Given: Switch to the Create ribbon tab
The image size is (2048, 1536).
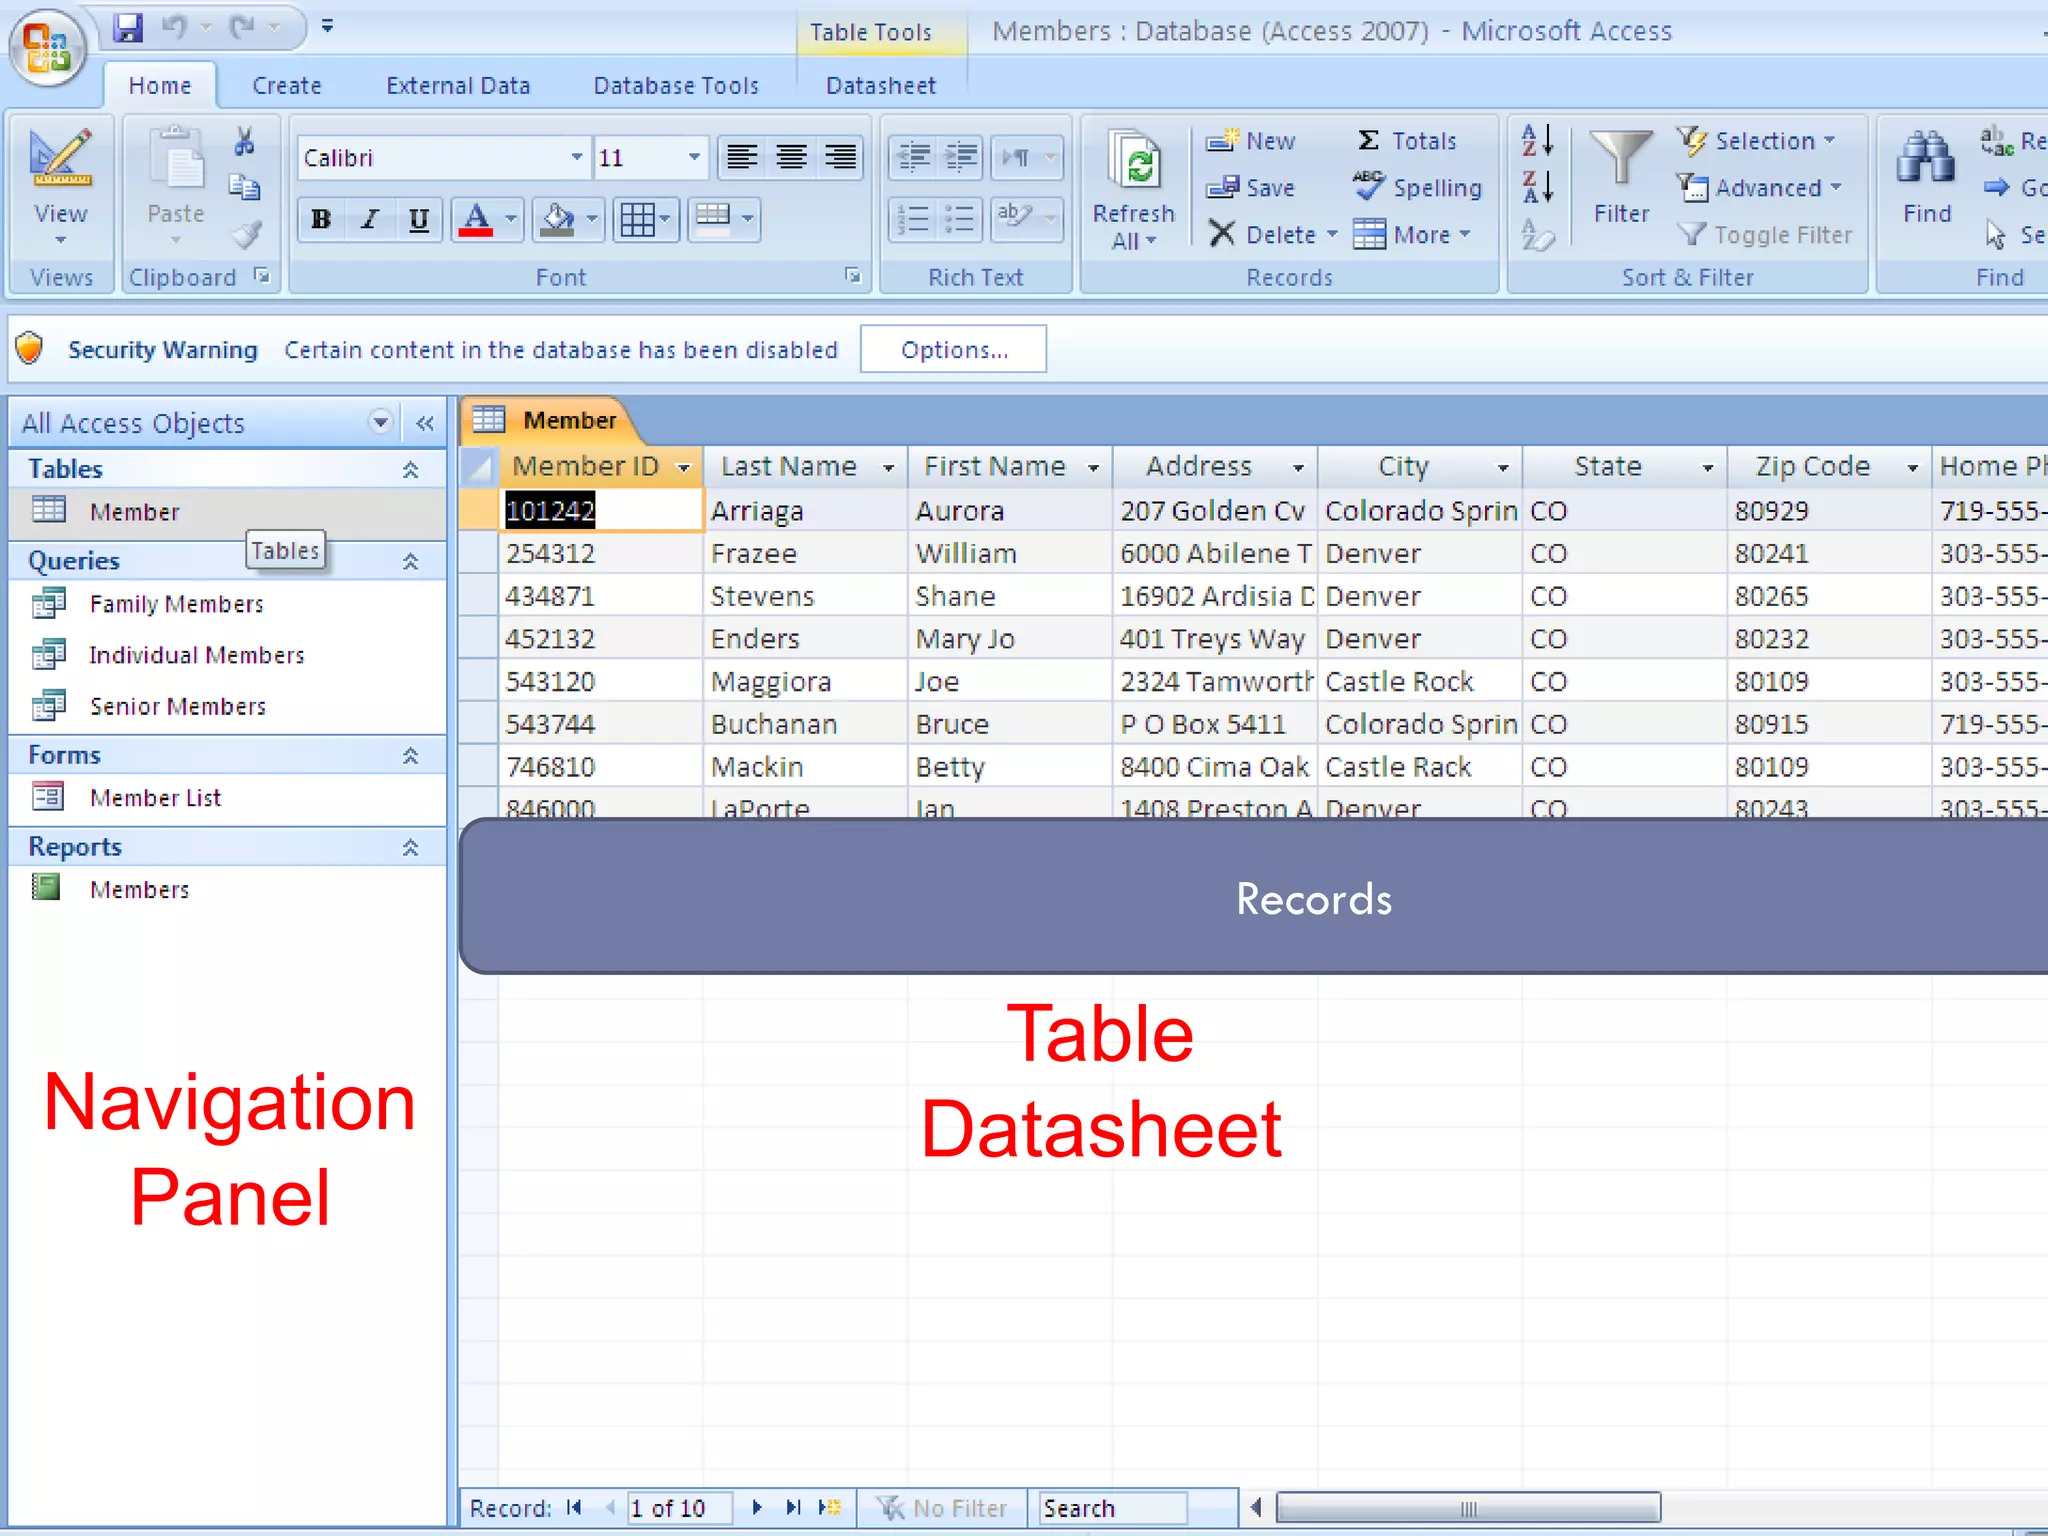Looking at the screenshot, I should pyautogui.click(x=287, y=86).
